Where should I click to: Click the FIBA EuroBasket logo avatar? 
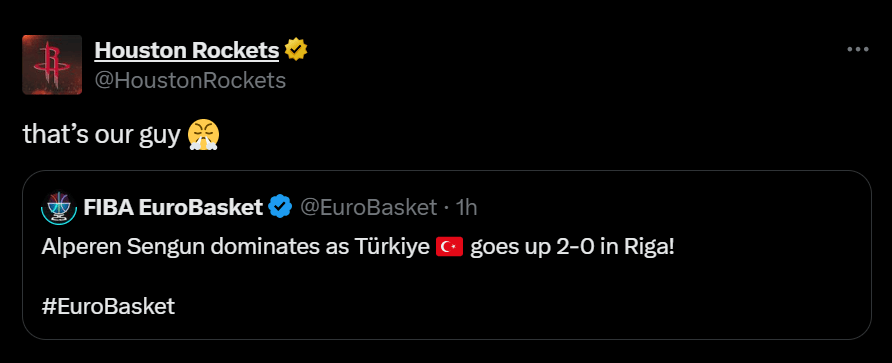(x=59, y=208)
